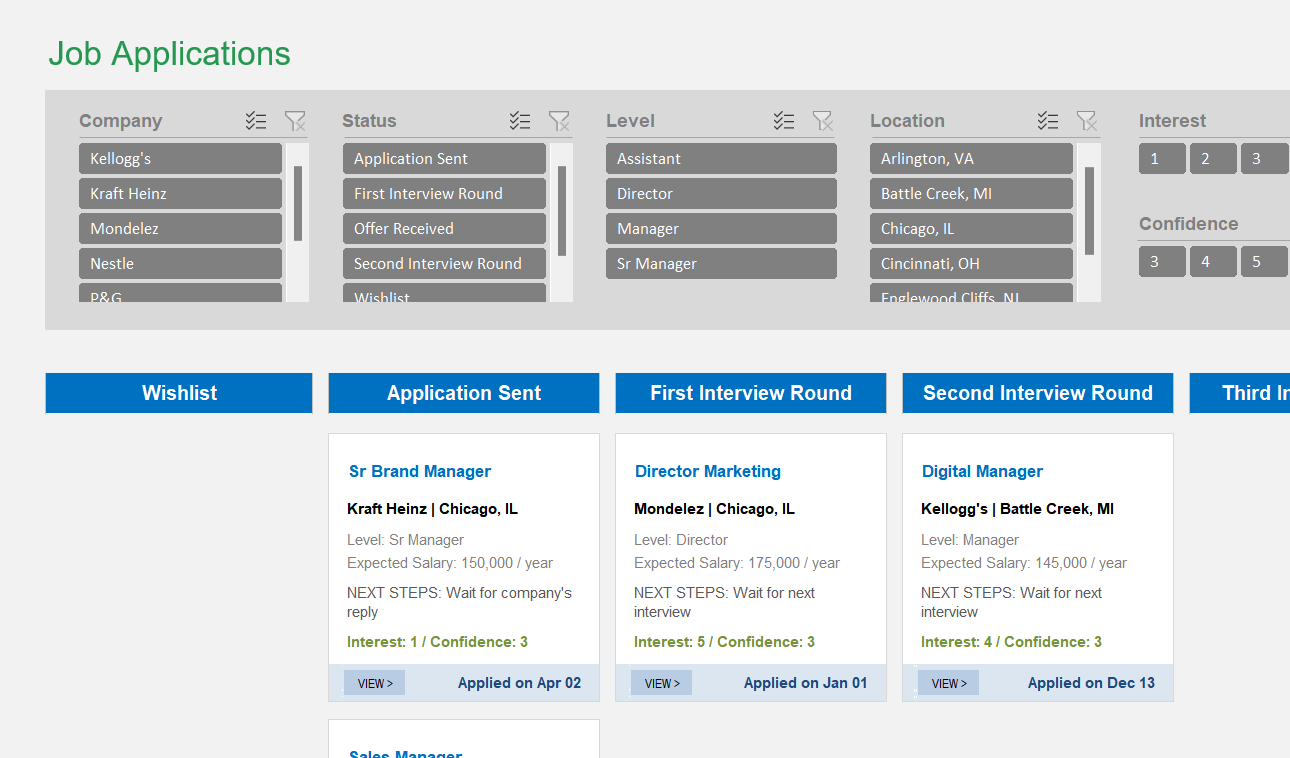Select Interest level 1 filter
Viewport: 1290px width, 758px height.
point(1162,158)
